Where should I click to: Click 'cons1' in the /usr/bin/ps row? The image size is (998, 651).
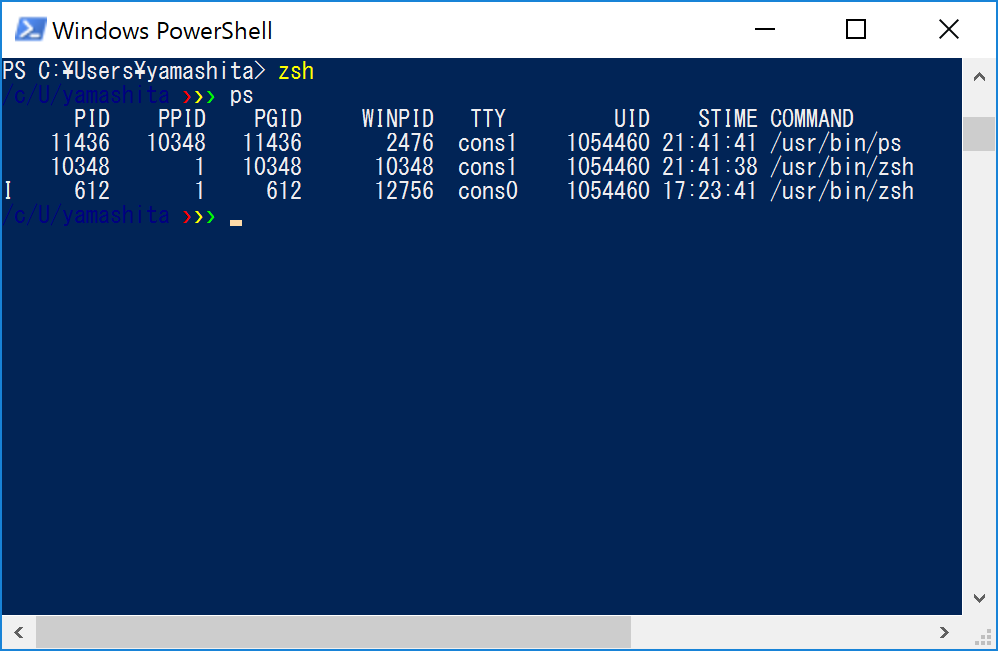coord(487,143)
